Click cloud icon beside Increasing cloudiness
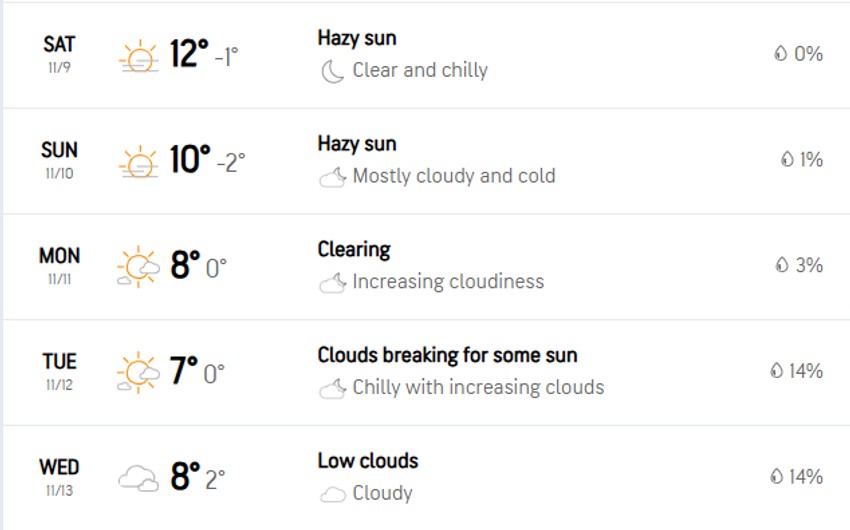 point(332,283)
